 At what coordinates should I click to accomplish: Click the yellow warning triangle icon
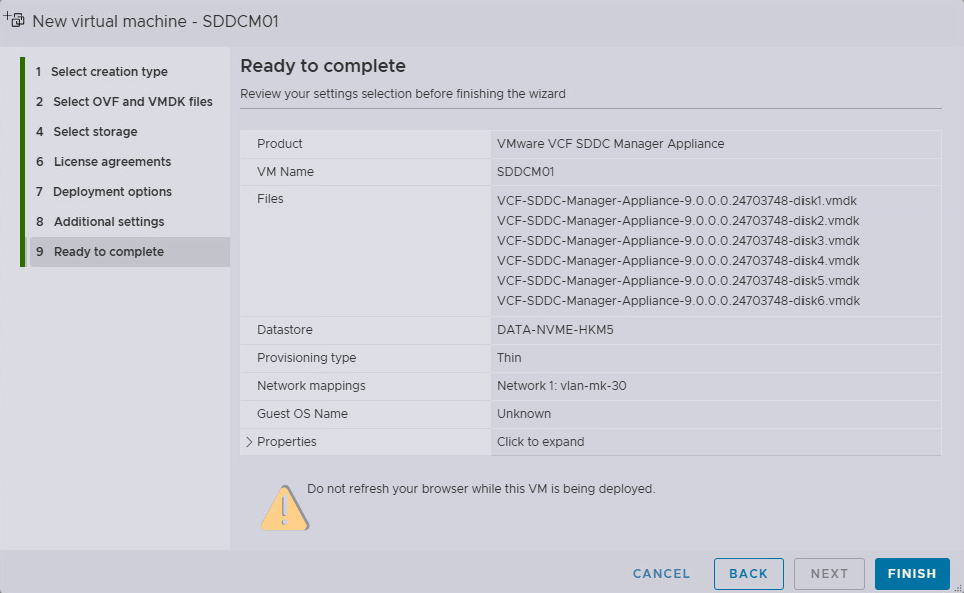(285, 507)
